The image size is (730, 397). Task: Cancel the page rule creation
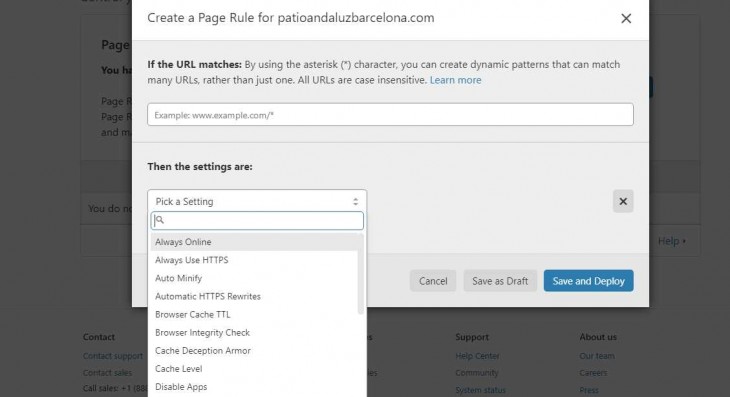[x=433, y=281]
